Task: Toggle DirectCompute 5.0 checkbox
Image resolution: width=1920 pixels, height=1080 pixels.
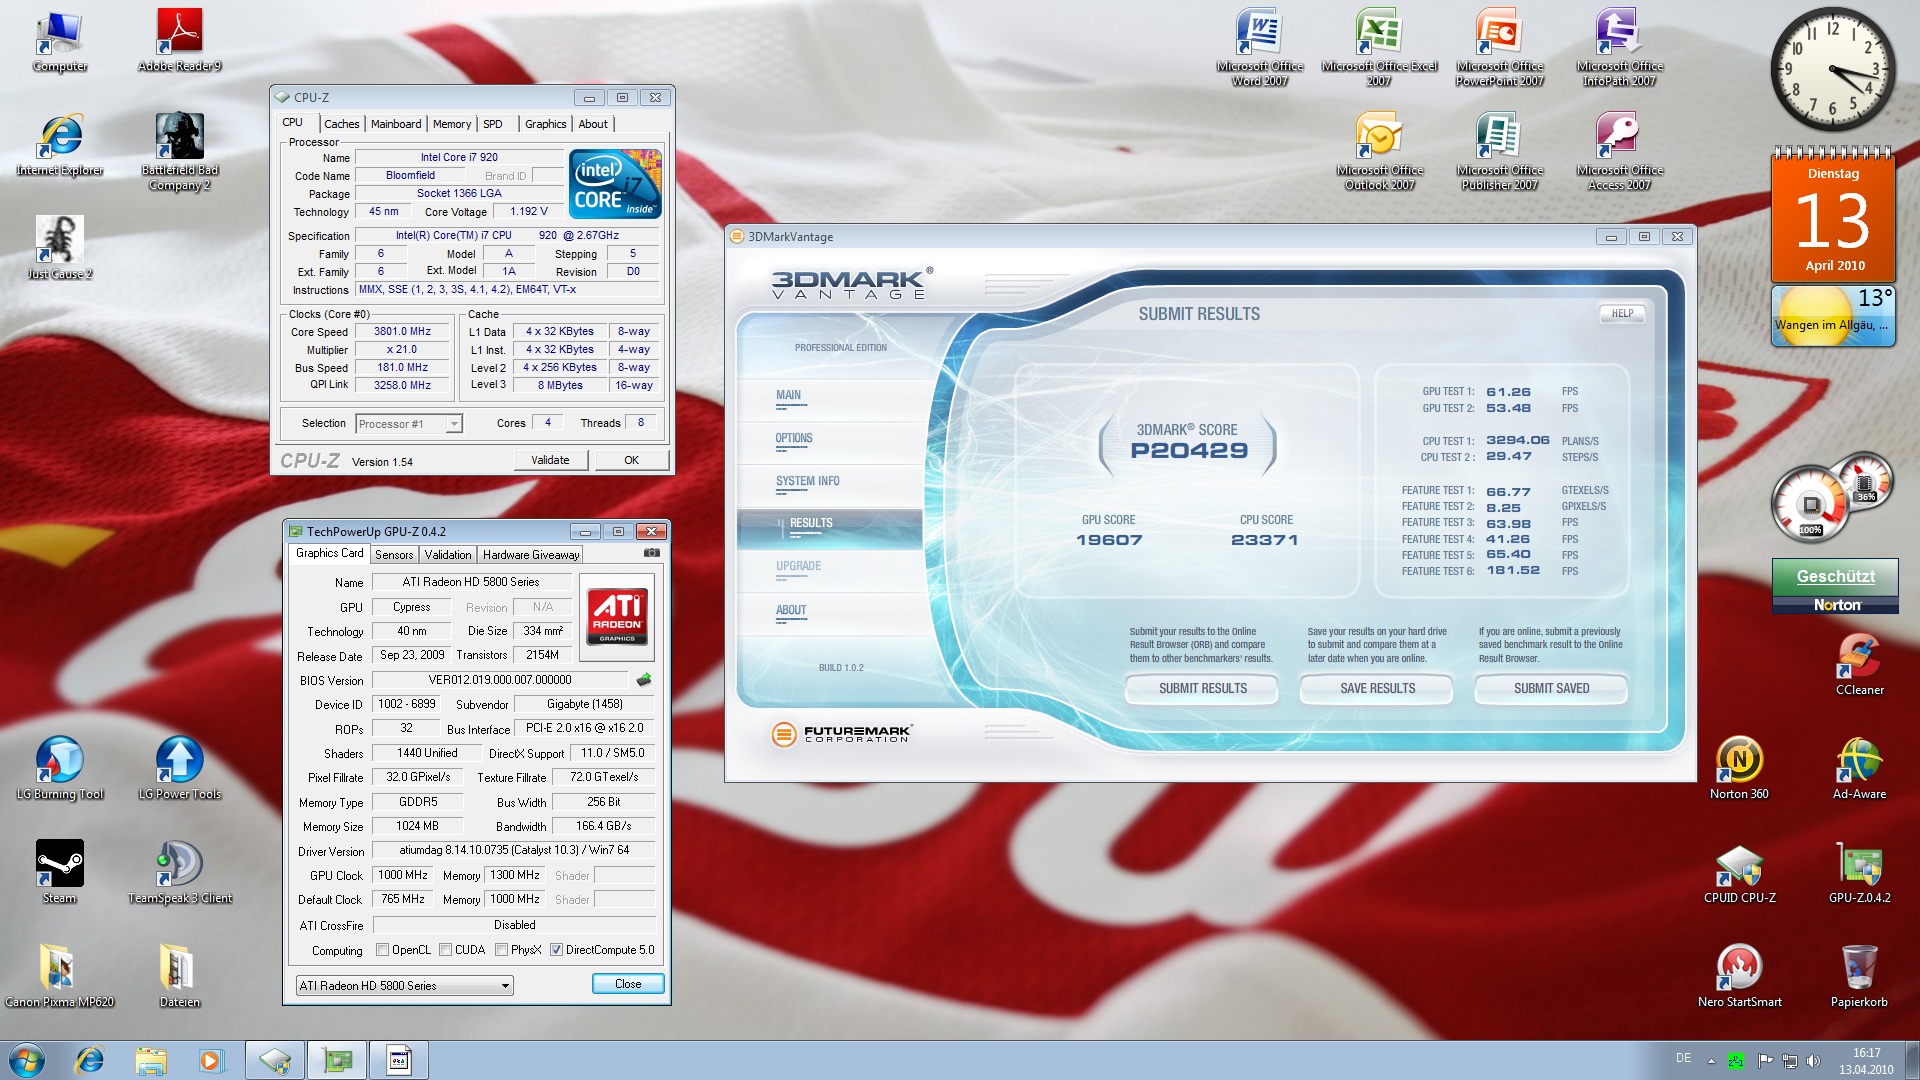Action: click(556, 950)
